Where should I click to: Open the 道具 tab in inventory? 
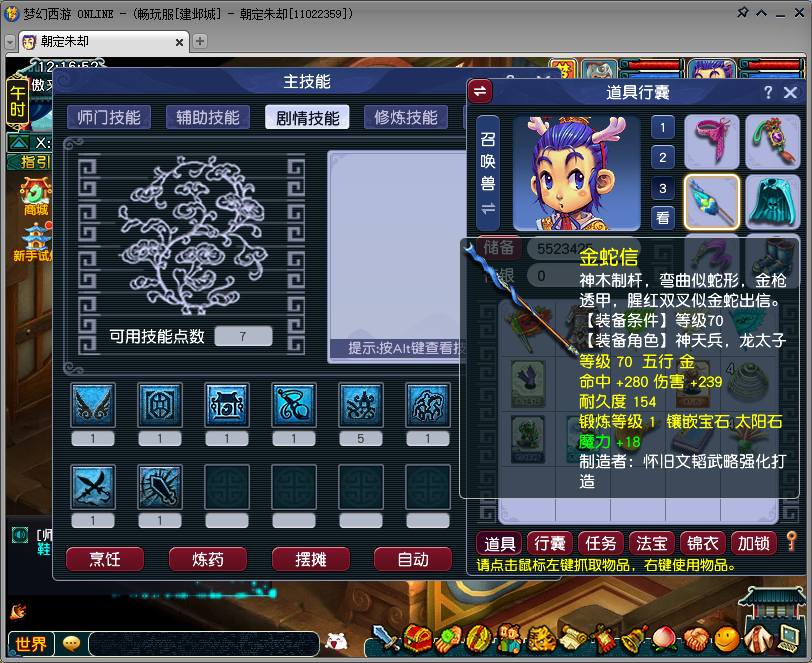[499, 543]
